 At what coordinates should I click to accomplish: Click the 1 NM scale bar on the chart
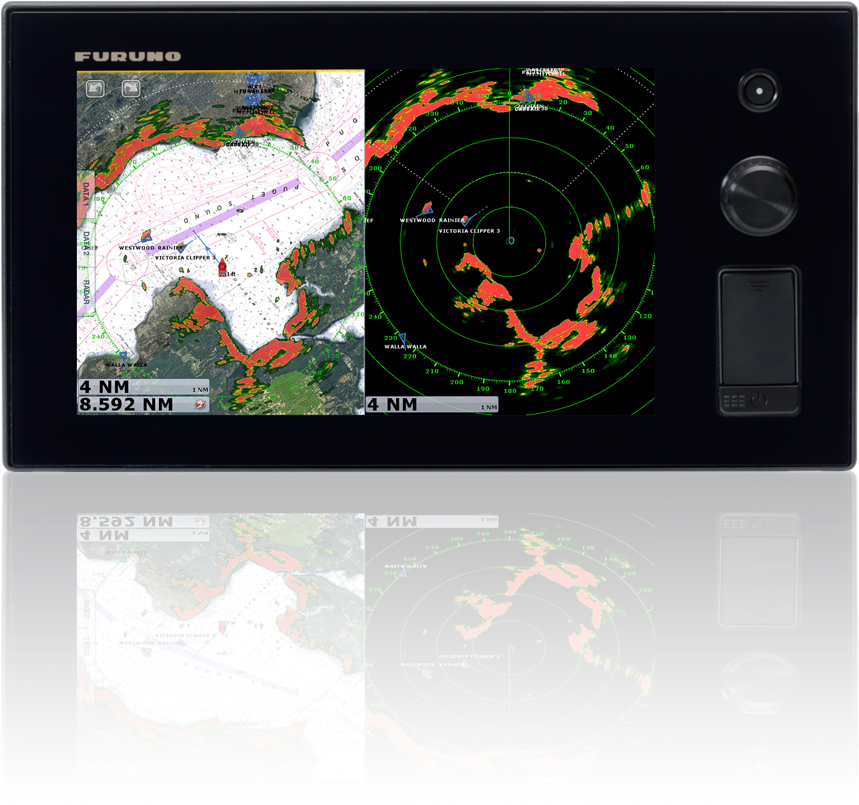(x=199, y=389)
